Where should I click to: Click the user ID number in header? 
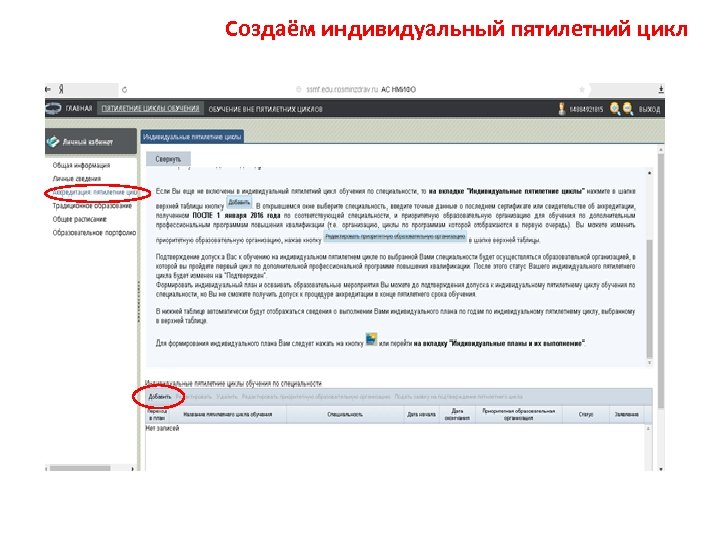(x=586, y=109)
